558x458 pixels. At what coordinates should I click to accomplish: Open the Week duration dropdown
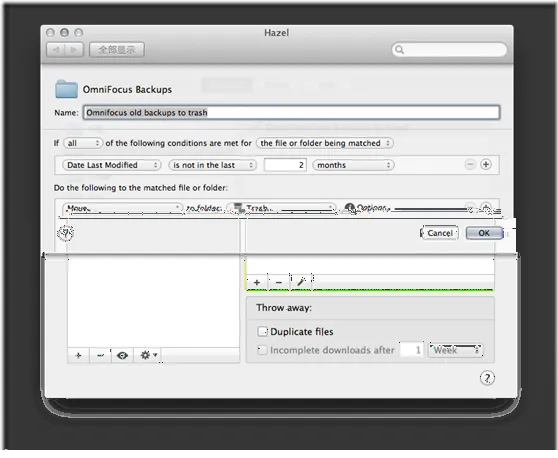(456, 350)
